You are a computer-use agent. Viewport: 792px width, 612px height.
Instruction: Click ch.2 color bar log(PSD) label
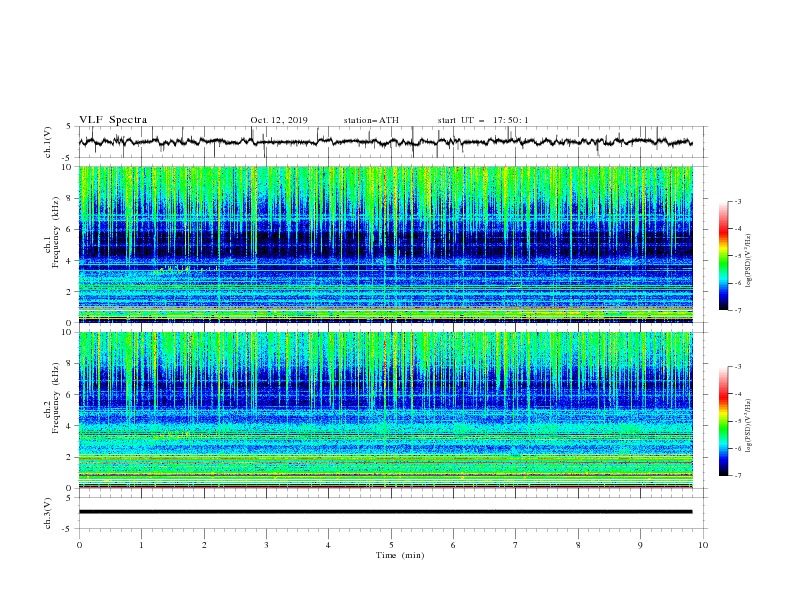click(749, 426)
